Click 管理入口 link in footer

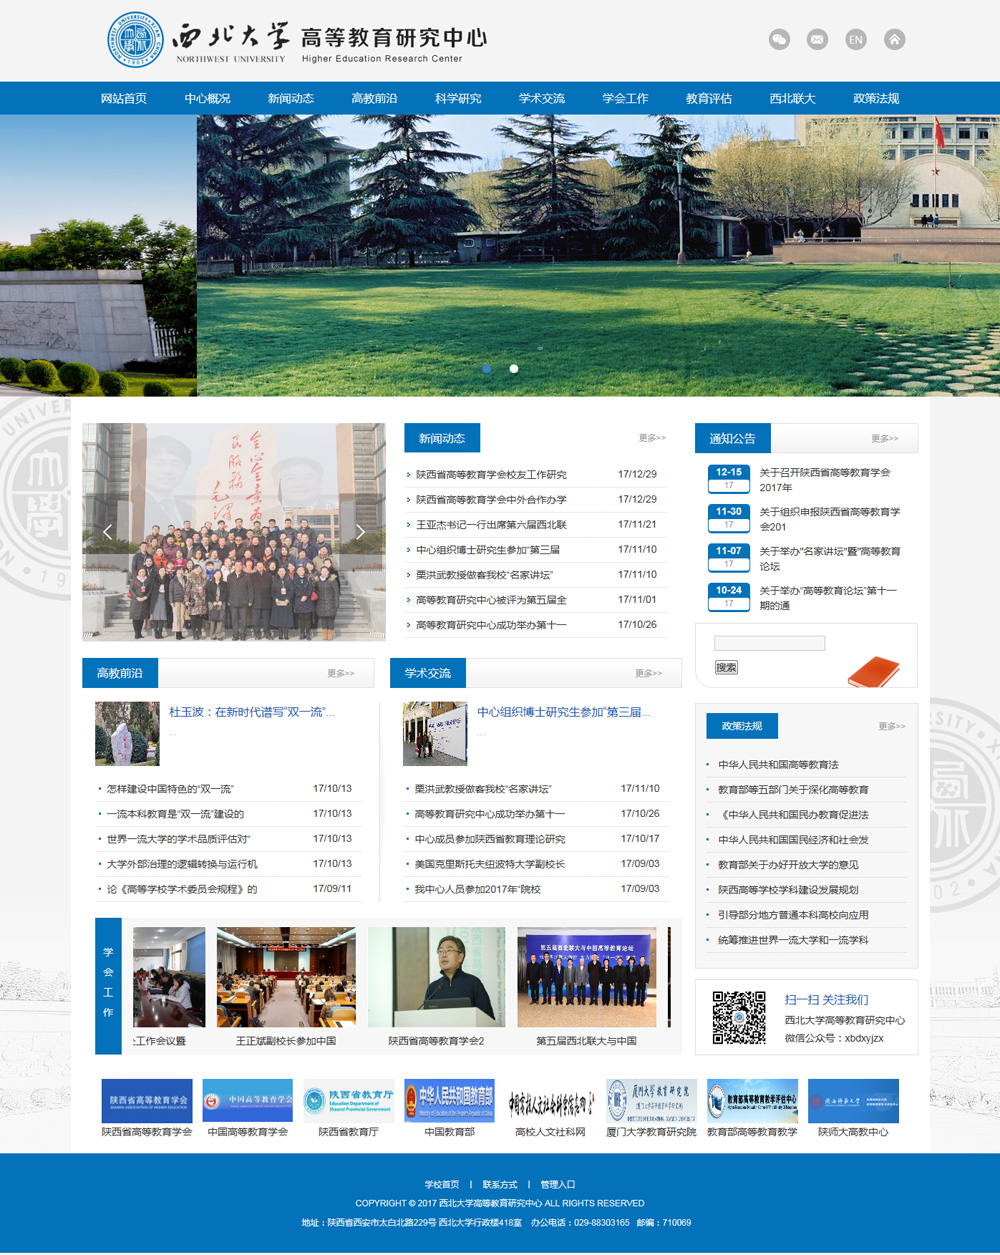coord(557,1184)
